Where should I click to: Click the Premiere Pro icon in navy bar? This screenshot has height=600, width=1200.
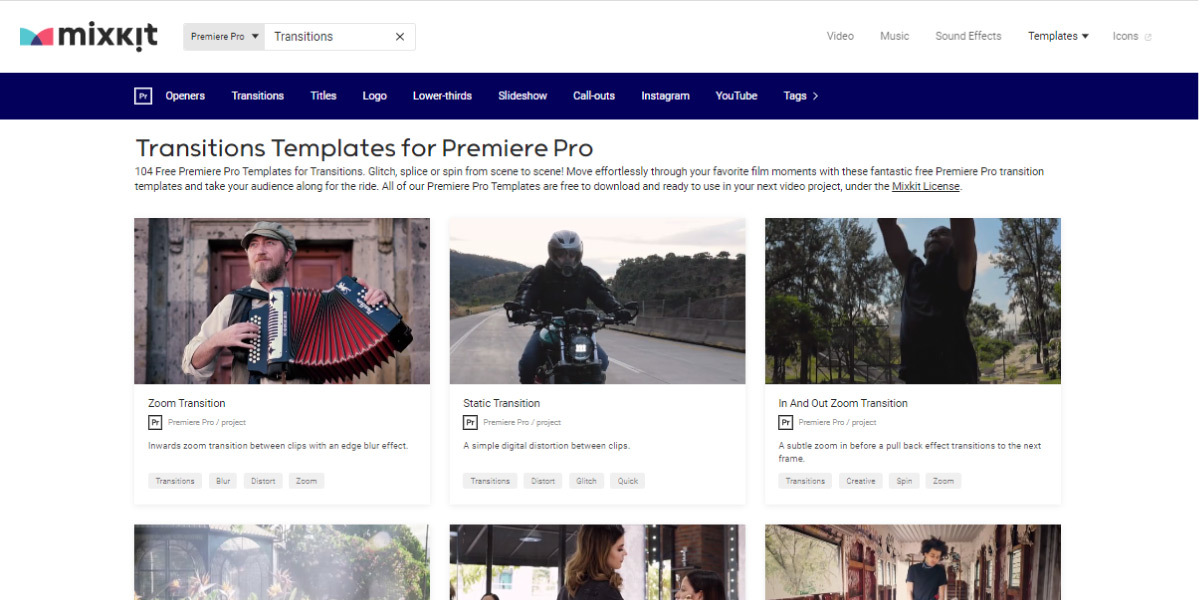[x=143, y=96]
